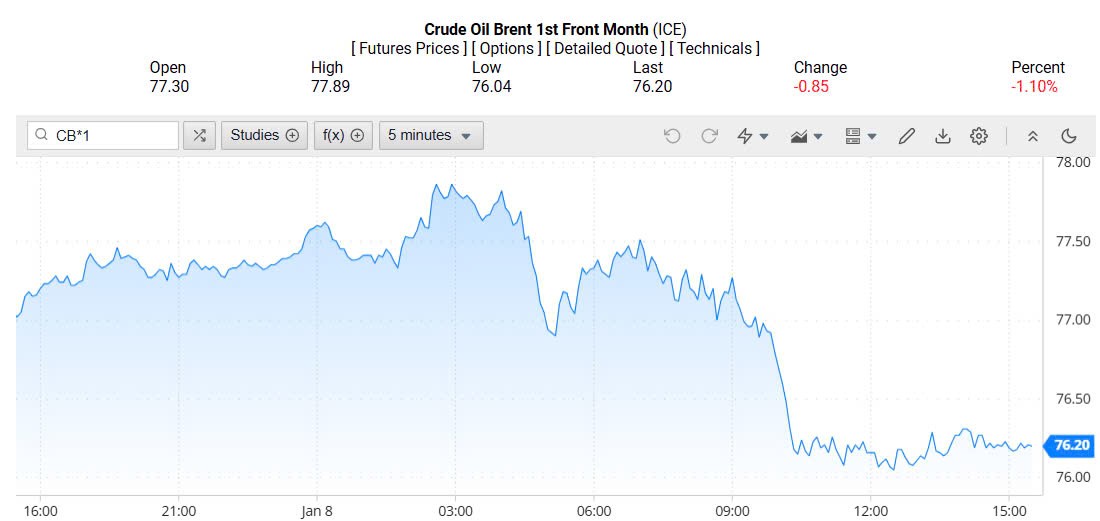Add a study with Studies button

[264, 135]
